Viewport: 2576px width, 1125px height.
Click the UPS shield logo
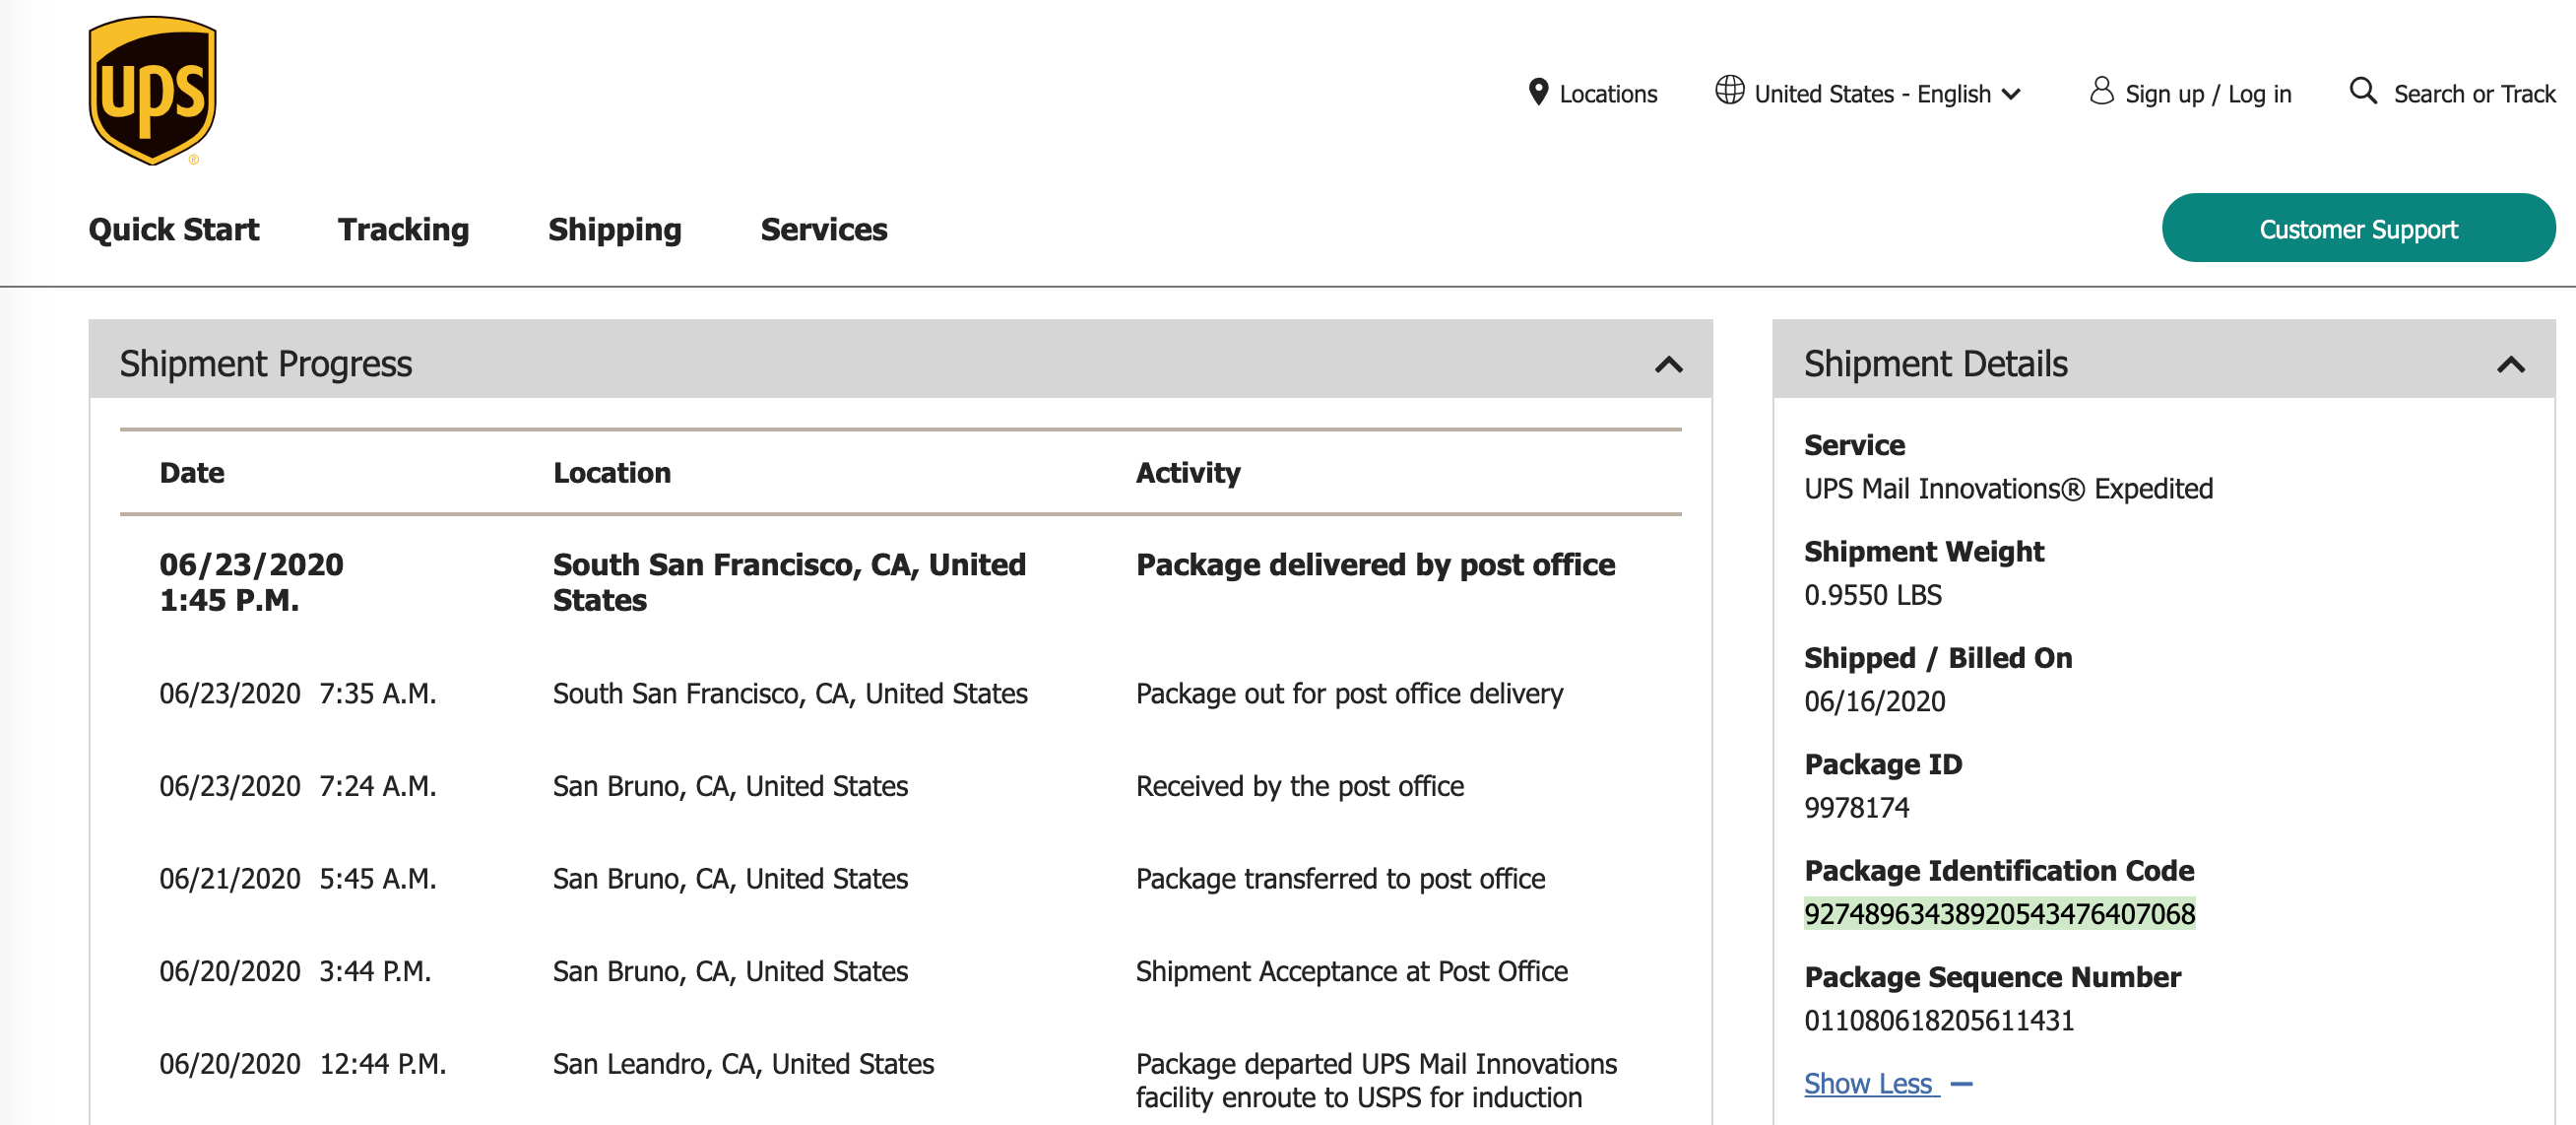click(x=152, y=90)
